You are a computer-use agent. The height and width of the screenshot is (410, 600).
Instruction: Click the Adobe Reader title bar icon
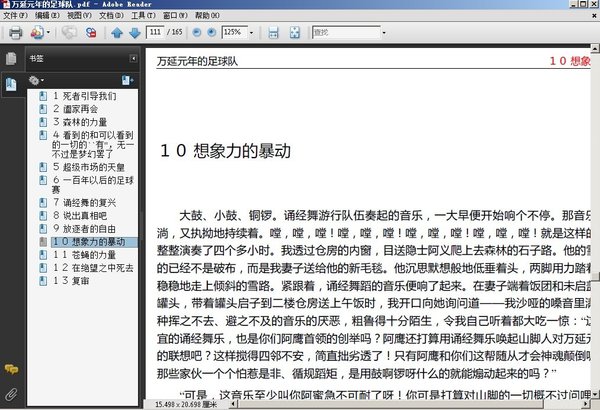[x=5, y=4]
